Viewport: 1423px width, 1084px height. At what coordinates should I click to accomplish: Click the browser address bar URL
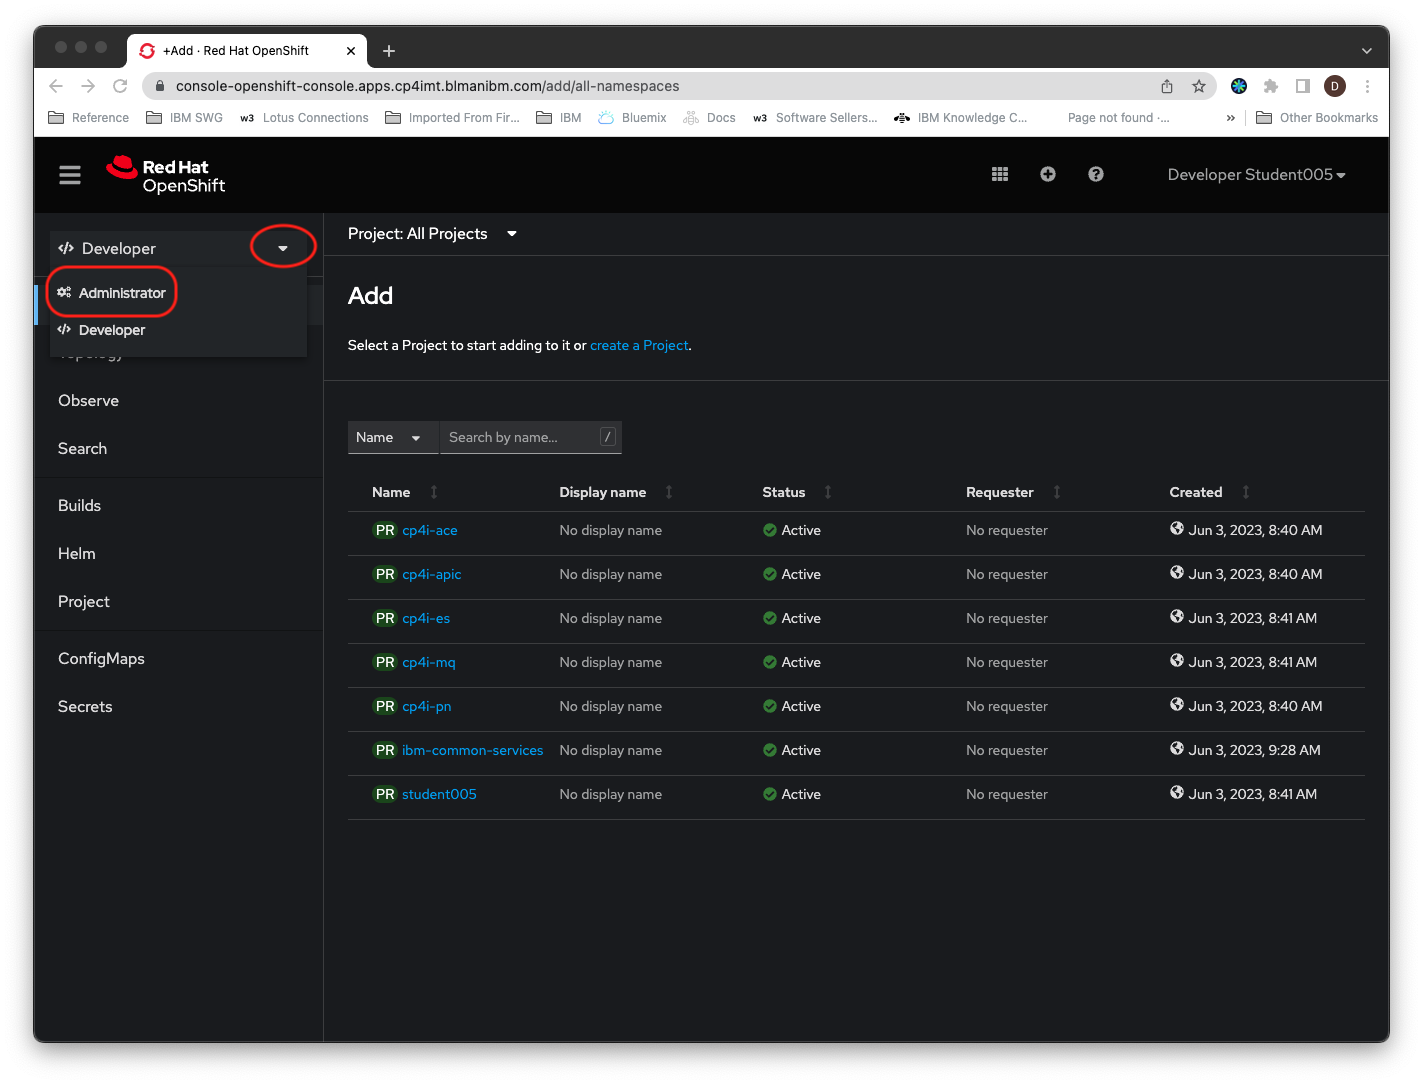(x=428, y=86)
